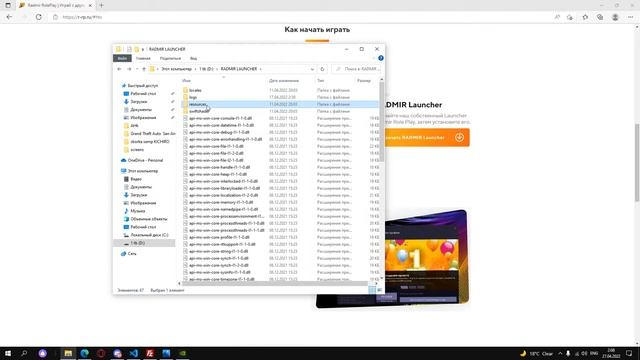Image resolution: width=640 pixels, height=360 pixels.
Task: Open Grand Theft Auto San An folder shortcut
Action: coord(153,133)
